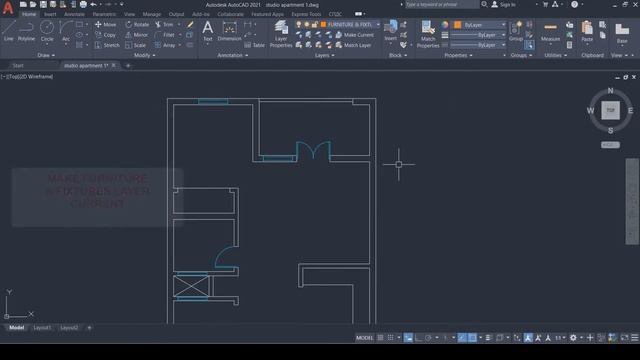Open the Manage ribbon tab
The height and width of the screenshot is (360, 640).
(152, 14)
